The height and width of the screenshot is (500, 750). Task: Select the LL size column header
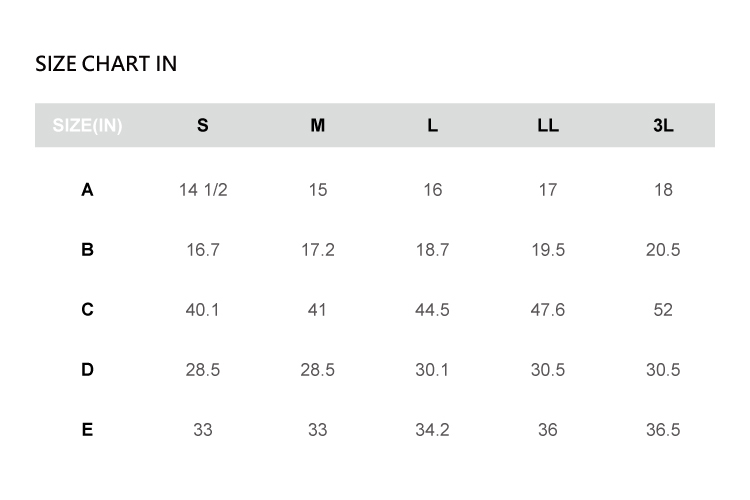(547, 126)
